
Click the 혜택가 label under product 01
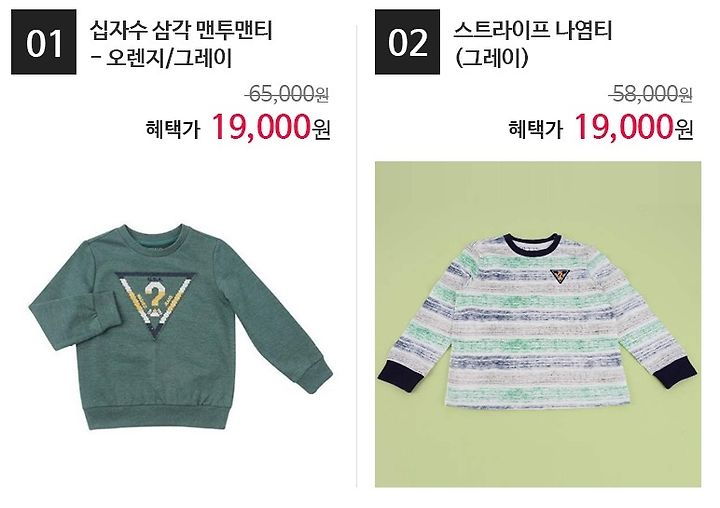pos(173,129)
